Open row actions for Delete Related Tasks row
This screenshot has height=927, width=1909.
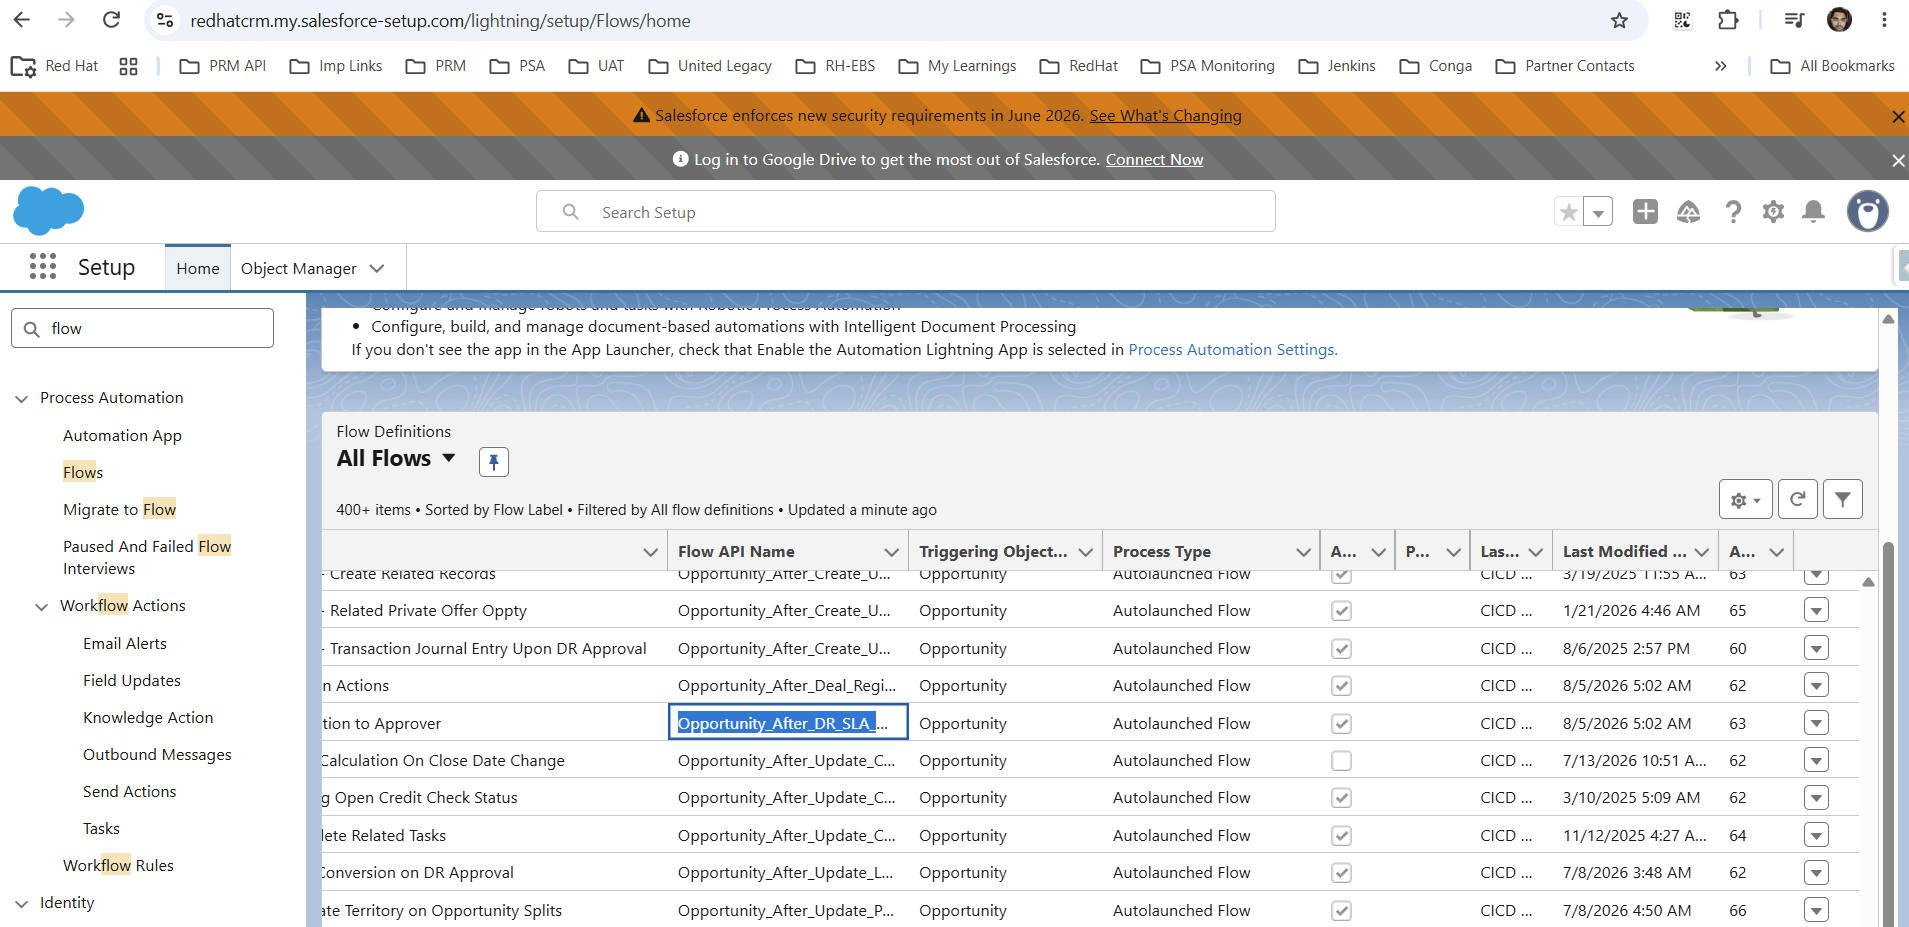click(1816, 835)
